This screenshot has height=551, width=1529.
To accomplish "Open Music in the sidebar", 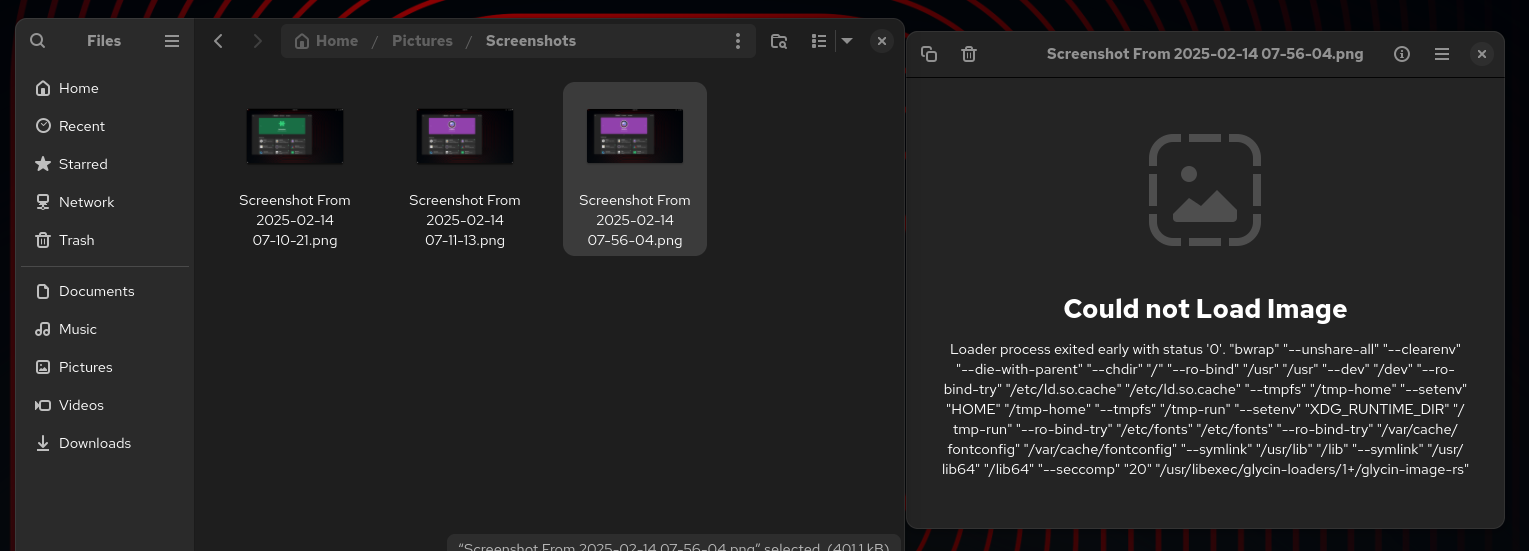I will tap(106, 329).
